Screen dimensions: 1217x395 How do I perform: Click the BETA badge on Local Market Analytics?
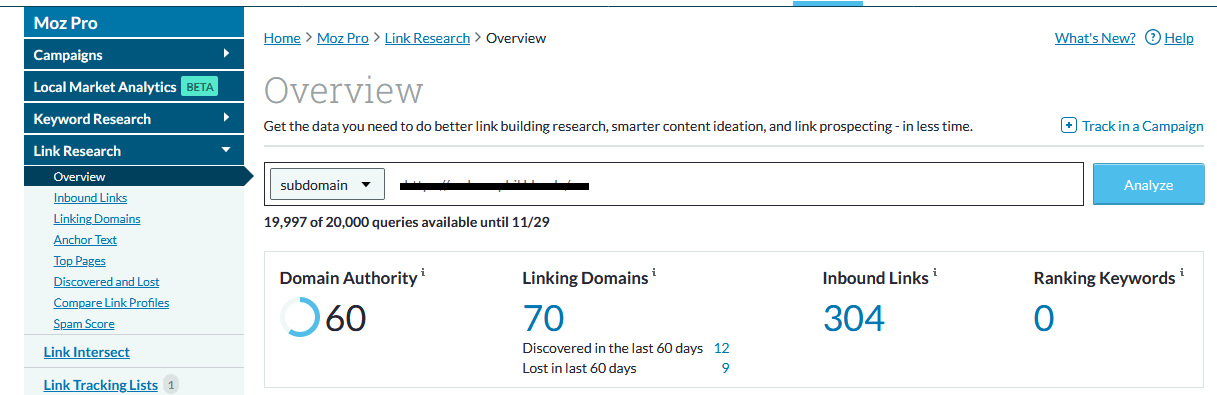[x=199, y=87]
